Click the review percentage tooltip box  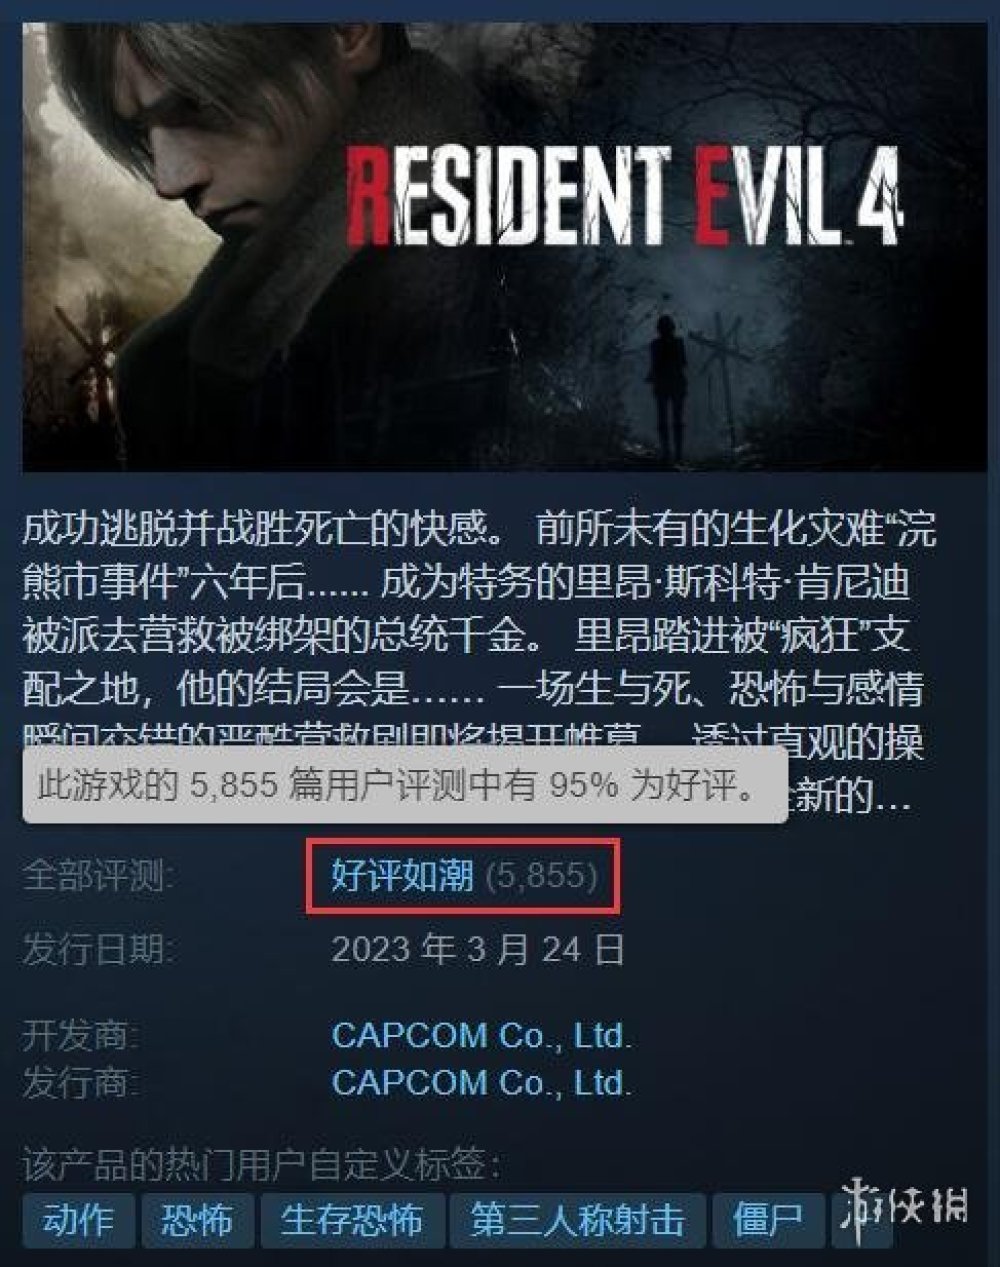(404, 785)
